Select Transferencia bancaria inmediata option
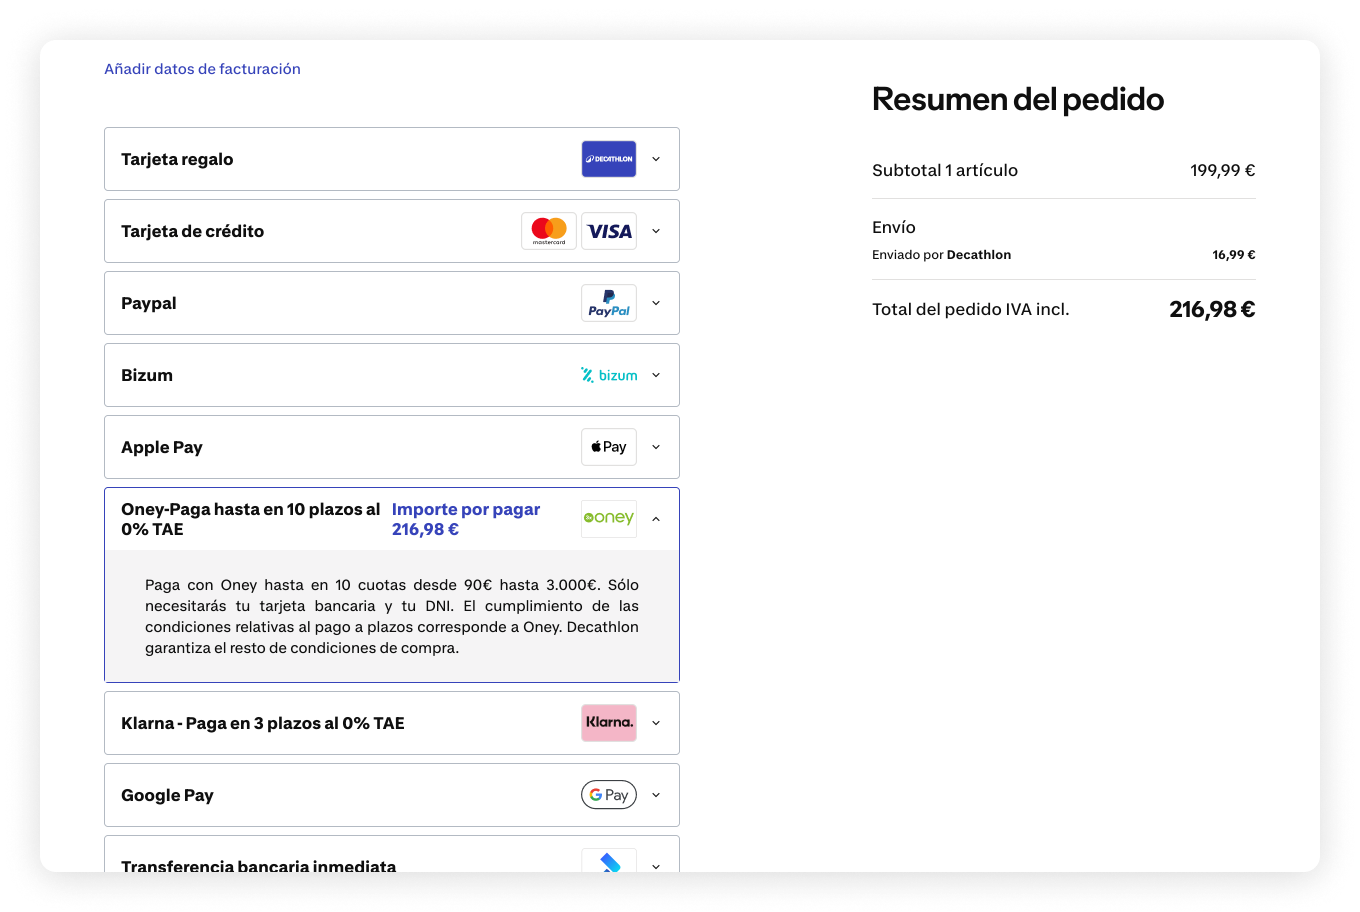Viewport: 1360px width, 912px height. (x=258, y=864)
